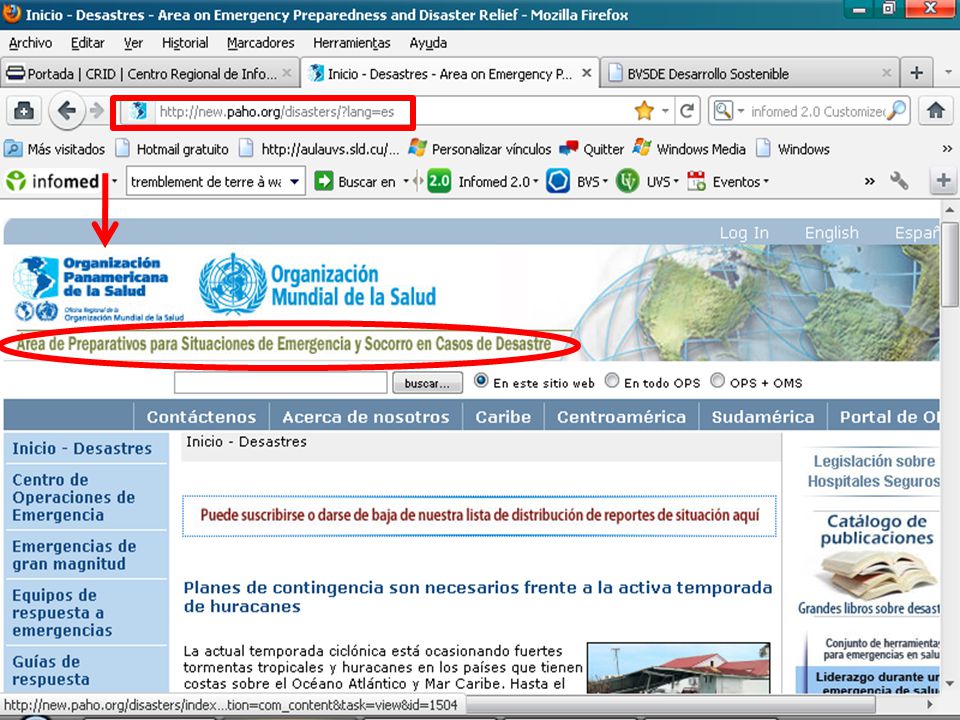Expand the infomed search terms dropdown
This screenshot has height=720, width=960.
(295, 182)
